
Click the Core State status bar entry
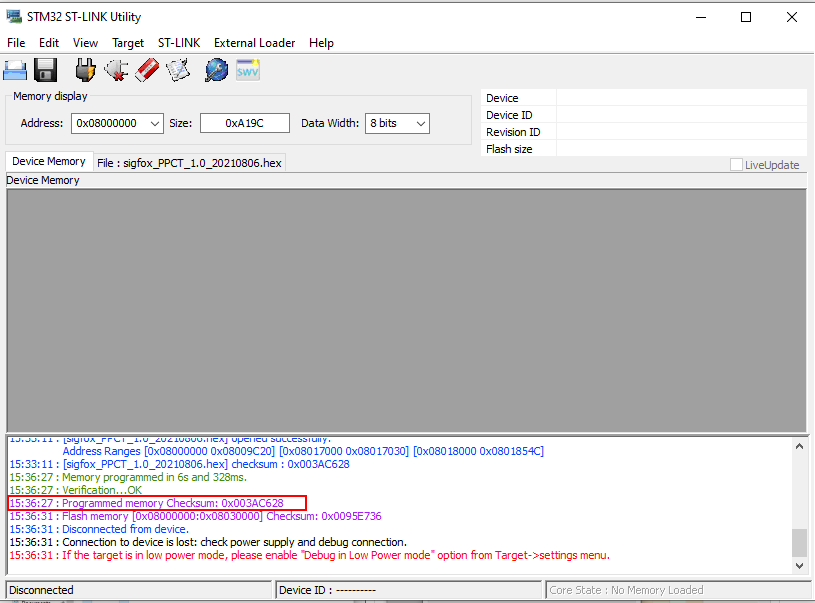678,590
